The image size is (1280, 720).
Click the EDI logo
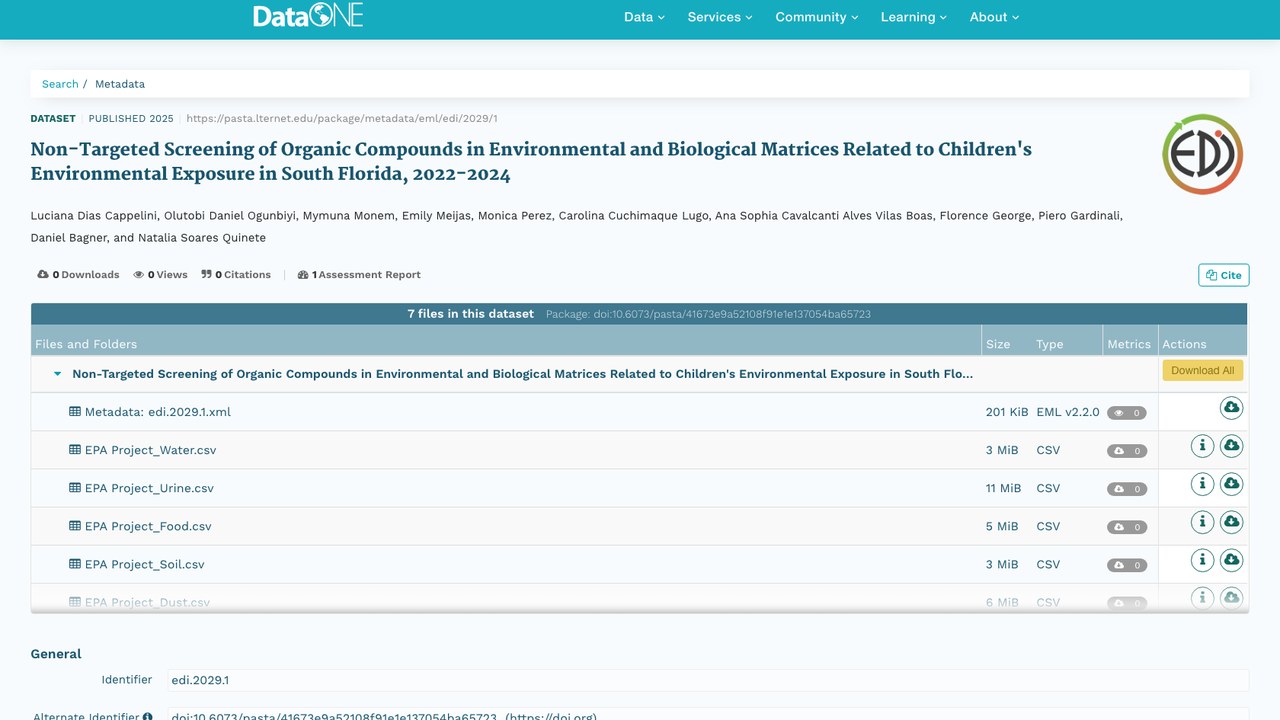(x=1202, y=154)
